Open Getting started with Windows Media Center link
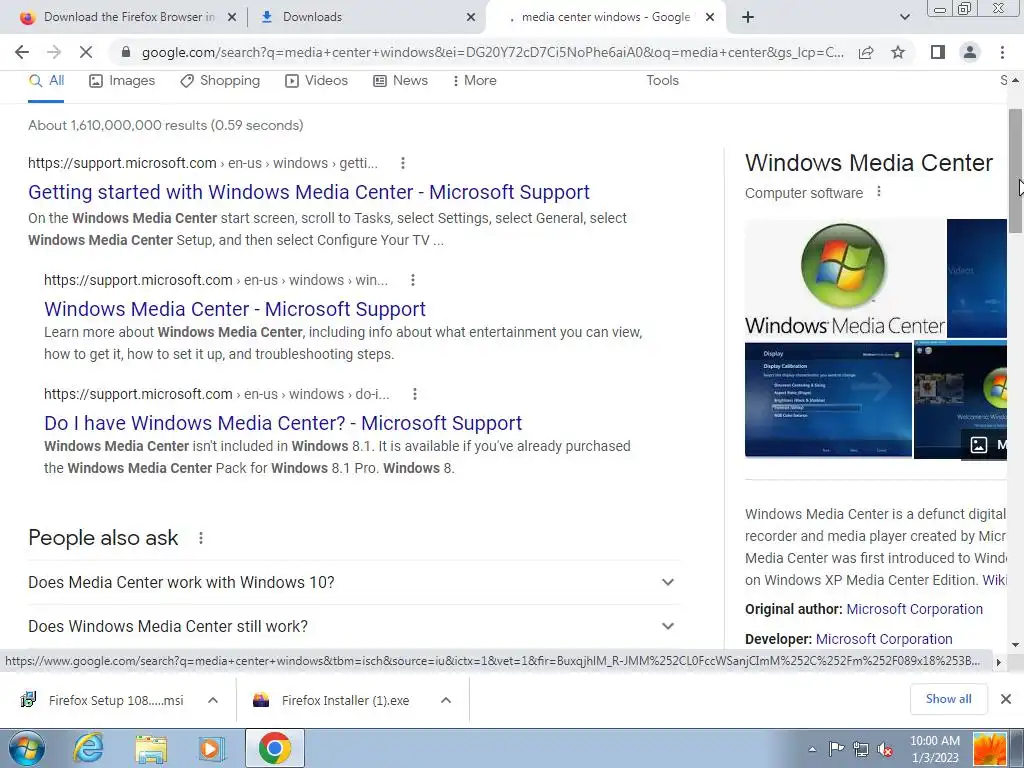The image size is (1024, 768). point(309,192)
